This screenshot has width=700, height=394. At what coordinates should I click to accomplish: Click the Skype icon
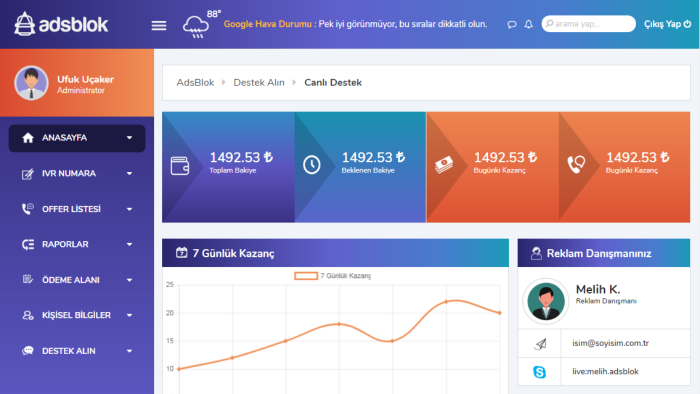tap(539, 372)
